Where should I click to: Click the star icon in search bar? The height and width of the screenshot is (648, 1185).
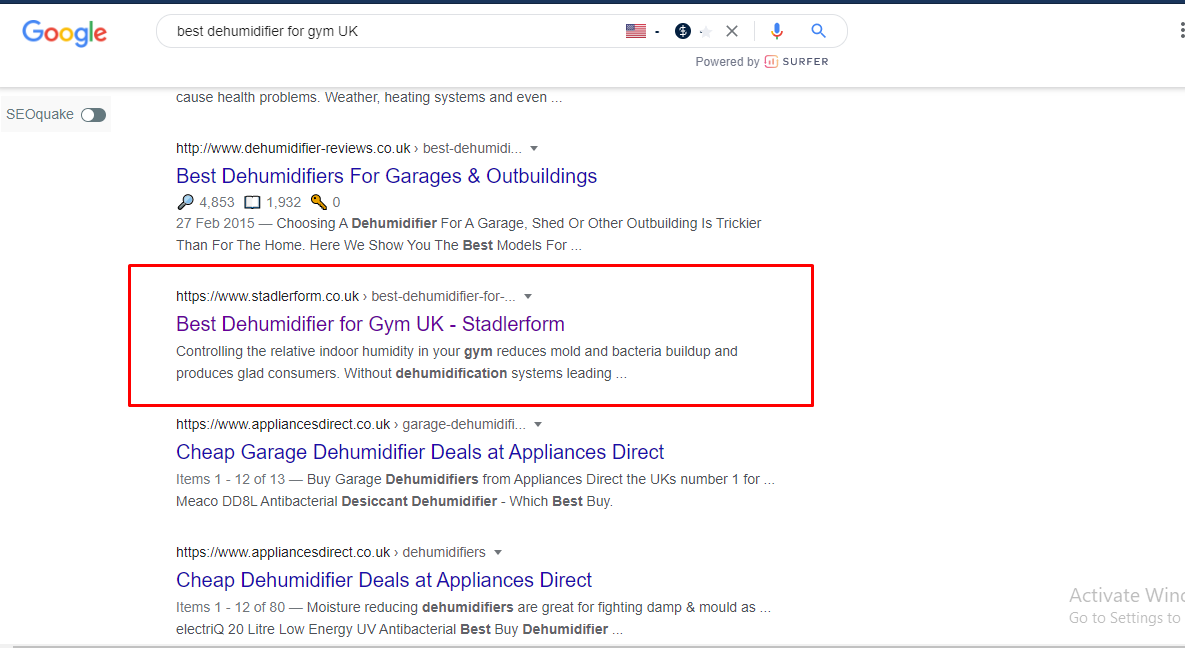click(705, 32)
